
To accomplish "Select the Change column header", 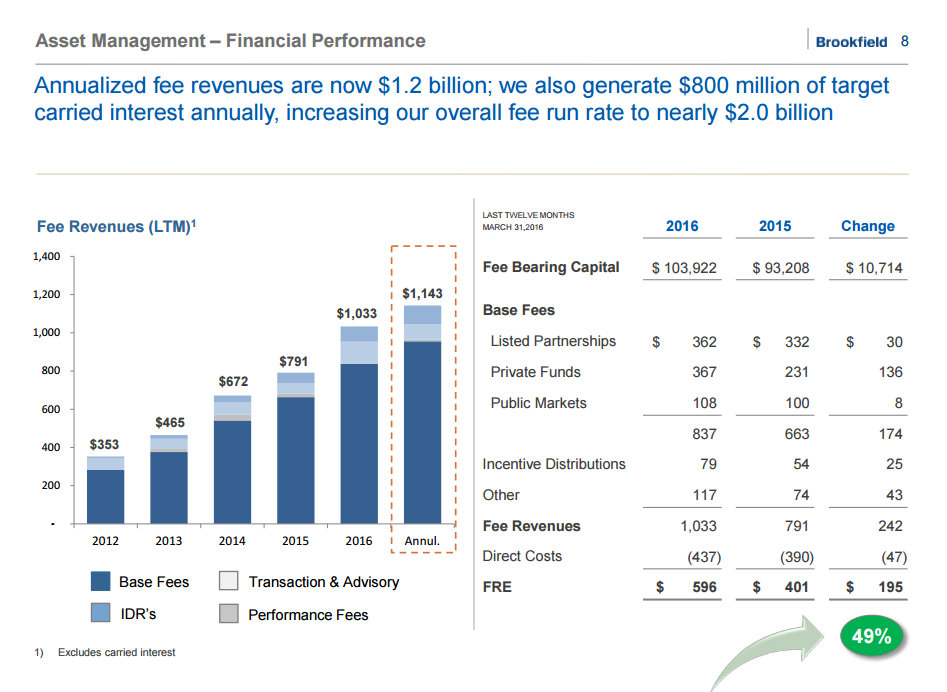I will tap(867, 226).
